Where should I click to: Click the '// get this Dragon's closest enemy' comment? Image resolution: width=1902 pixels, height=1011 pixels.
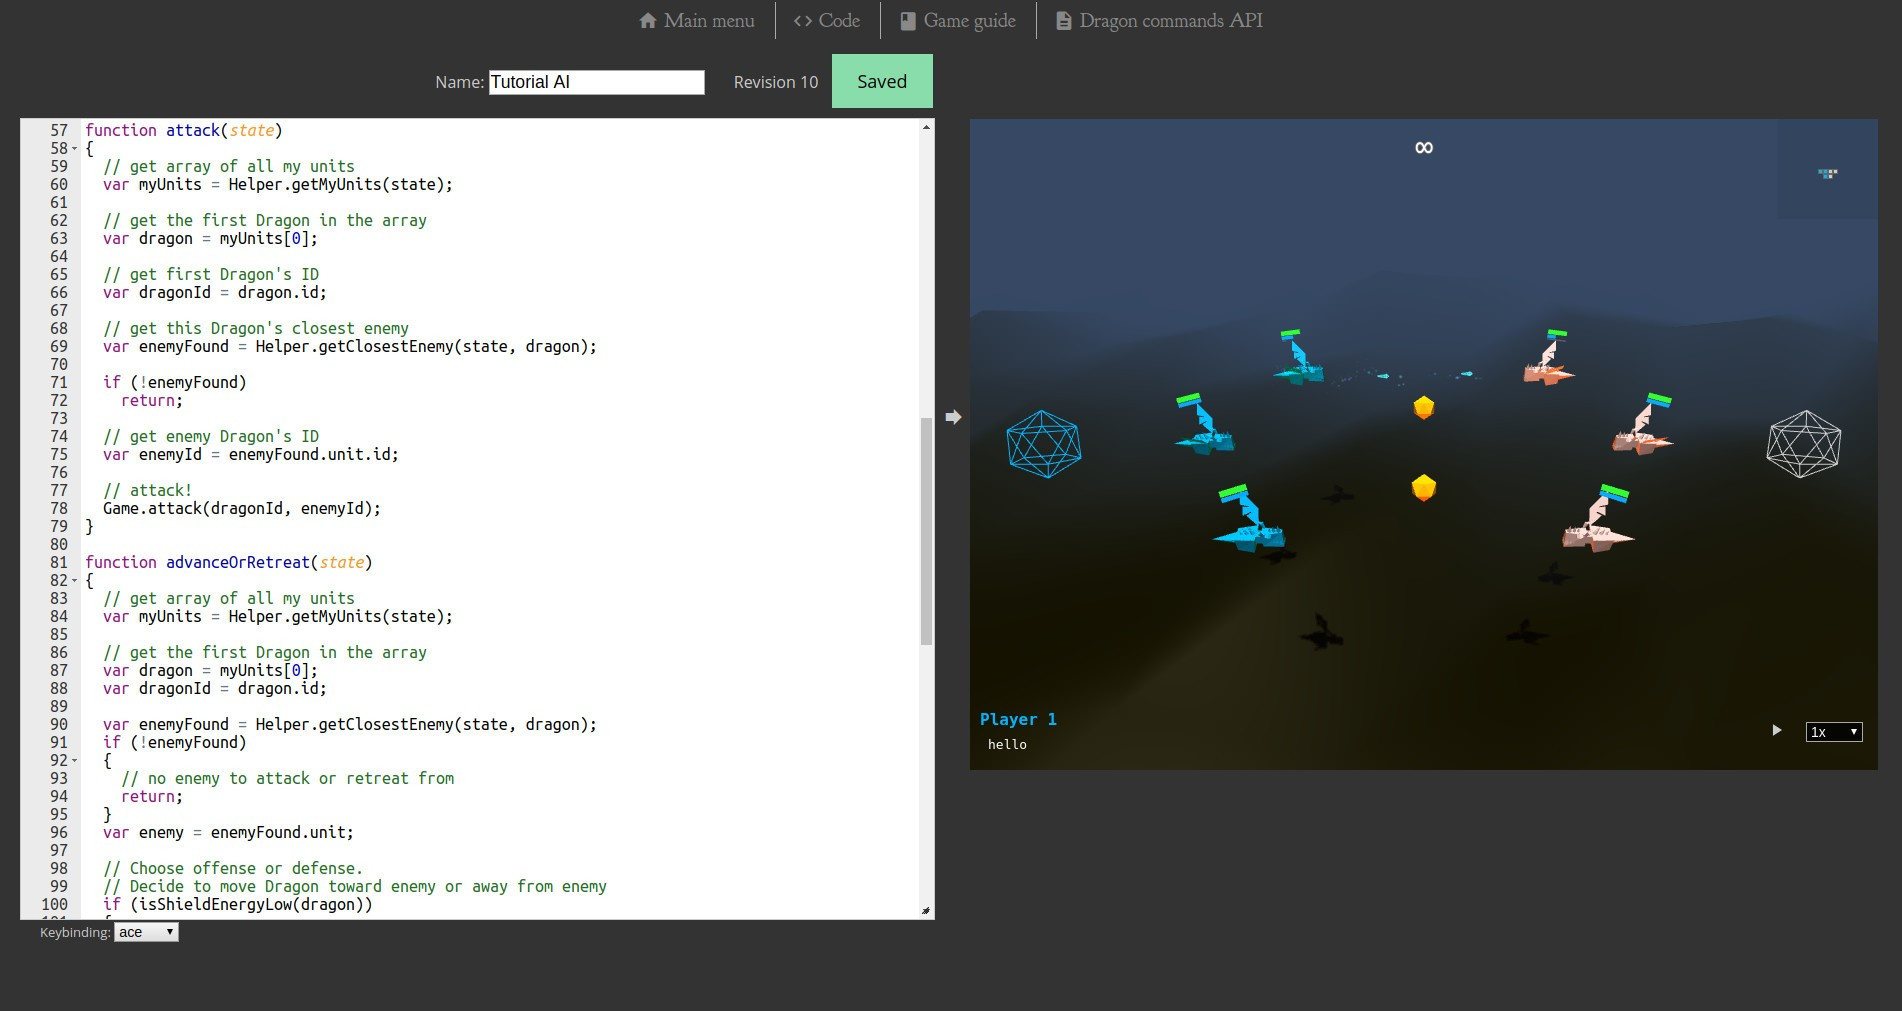coord(256,328)
